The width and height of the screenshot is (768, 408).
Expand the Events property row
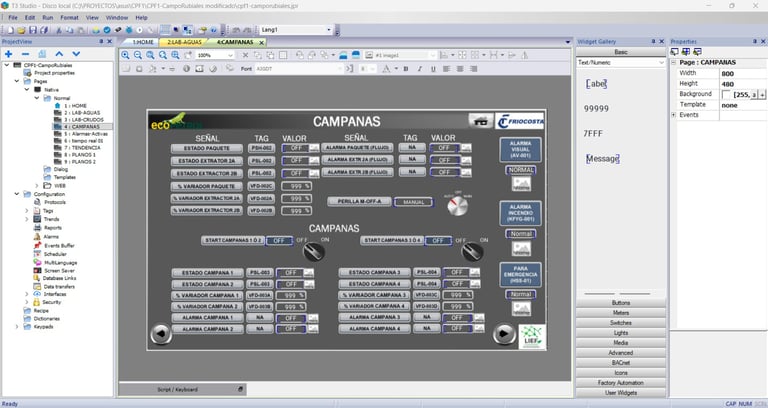673,115
